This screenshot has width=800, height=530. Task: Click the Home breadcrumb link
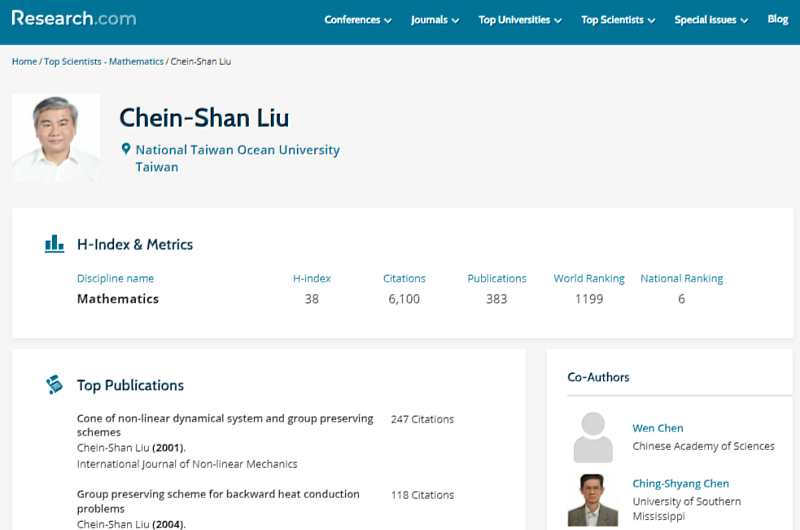tap(24, 61)
